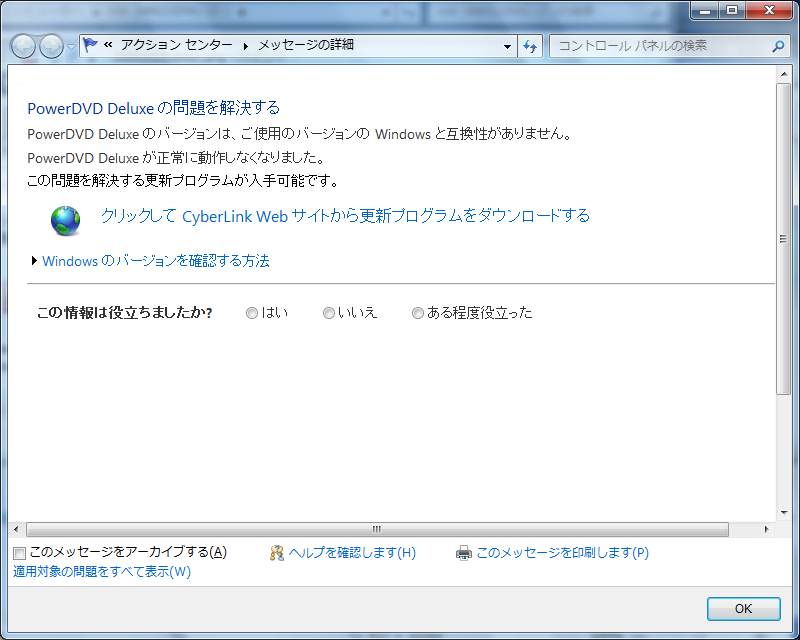Click the PowerDVD Deluxe が正常に動作しなくなりました text
This screenshot has height=640, width=800.
point(176,158)
